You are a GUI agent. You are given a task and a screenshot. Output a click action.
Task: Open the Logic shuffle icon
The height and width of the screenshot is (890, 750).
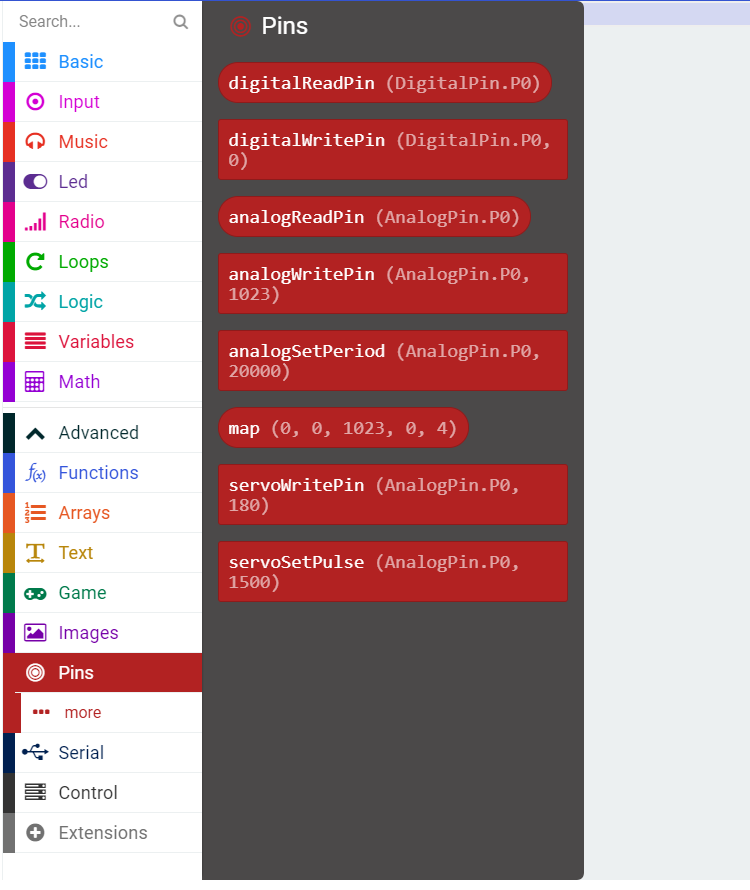(x=35, y=301)
